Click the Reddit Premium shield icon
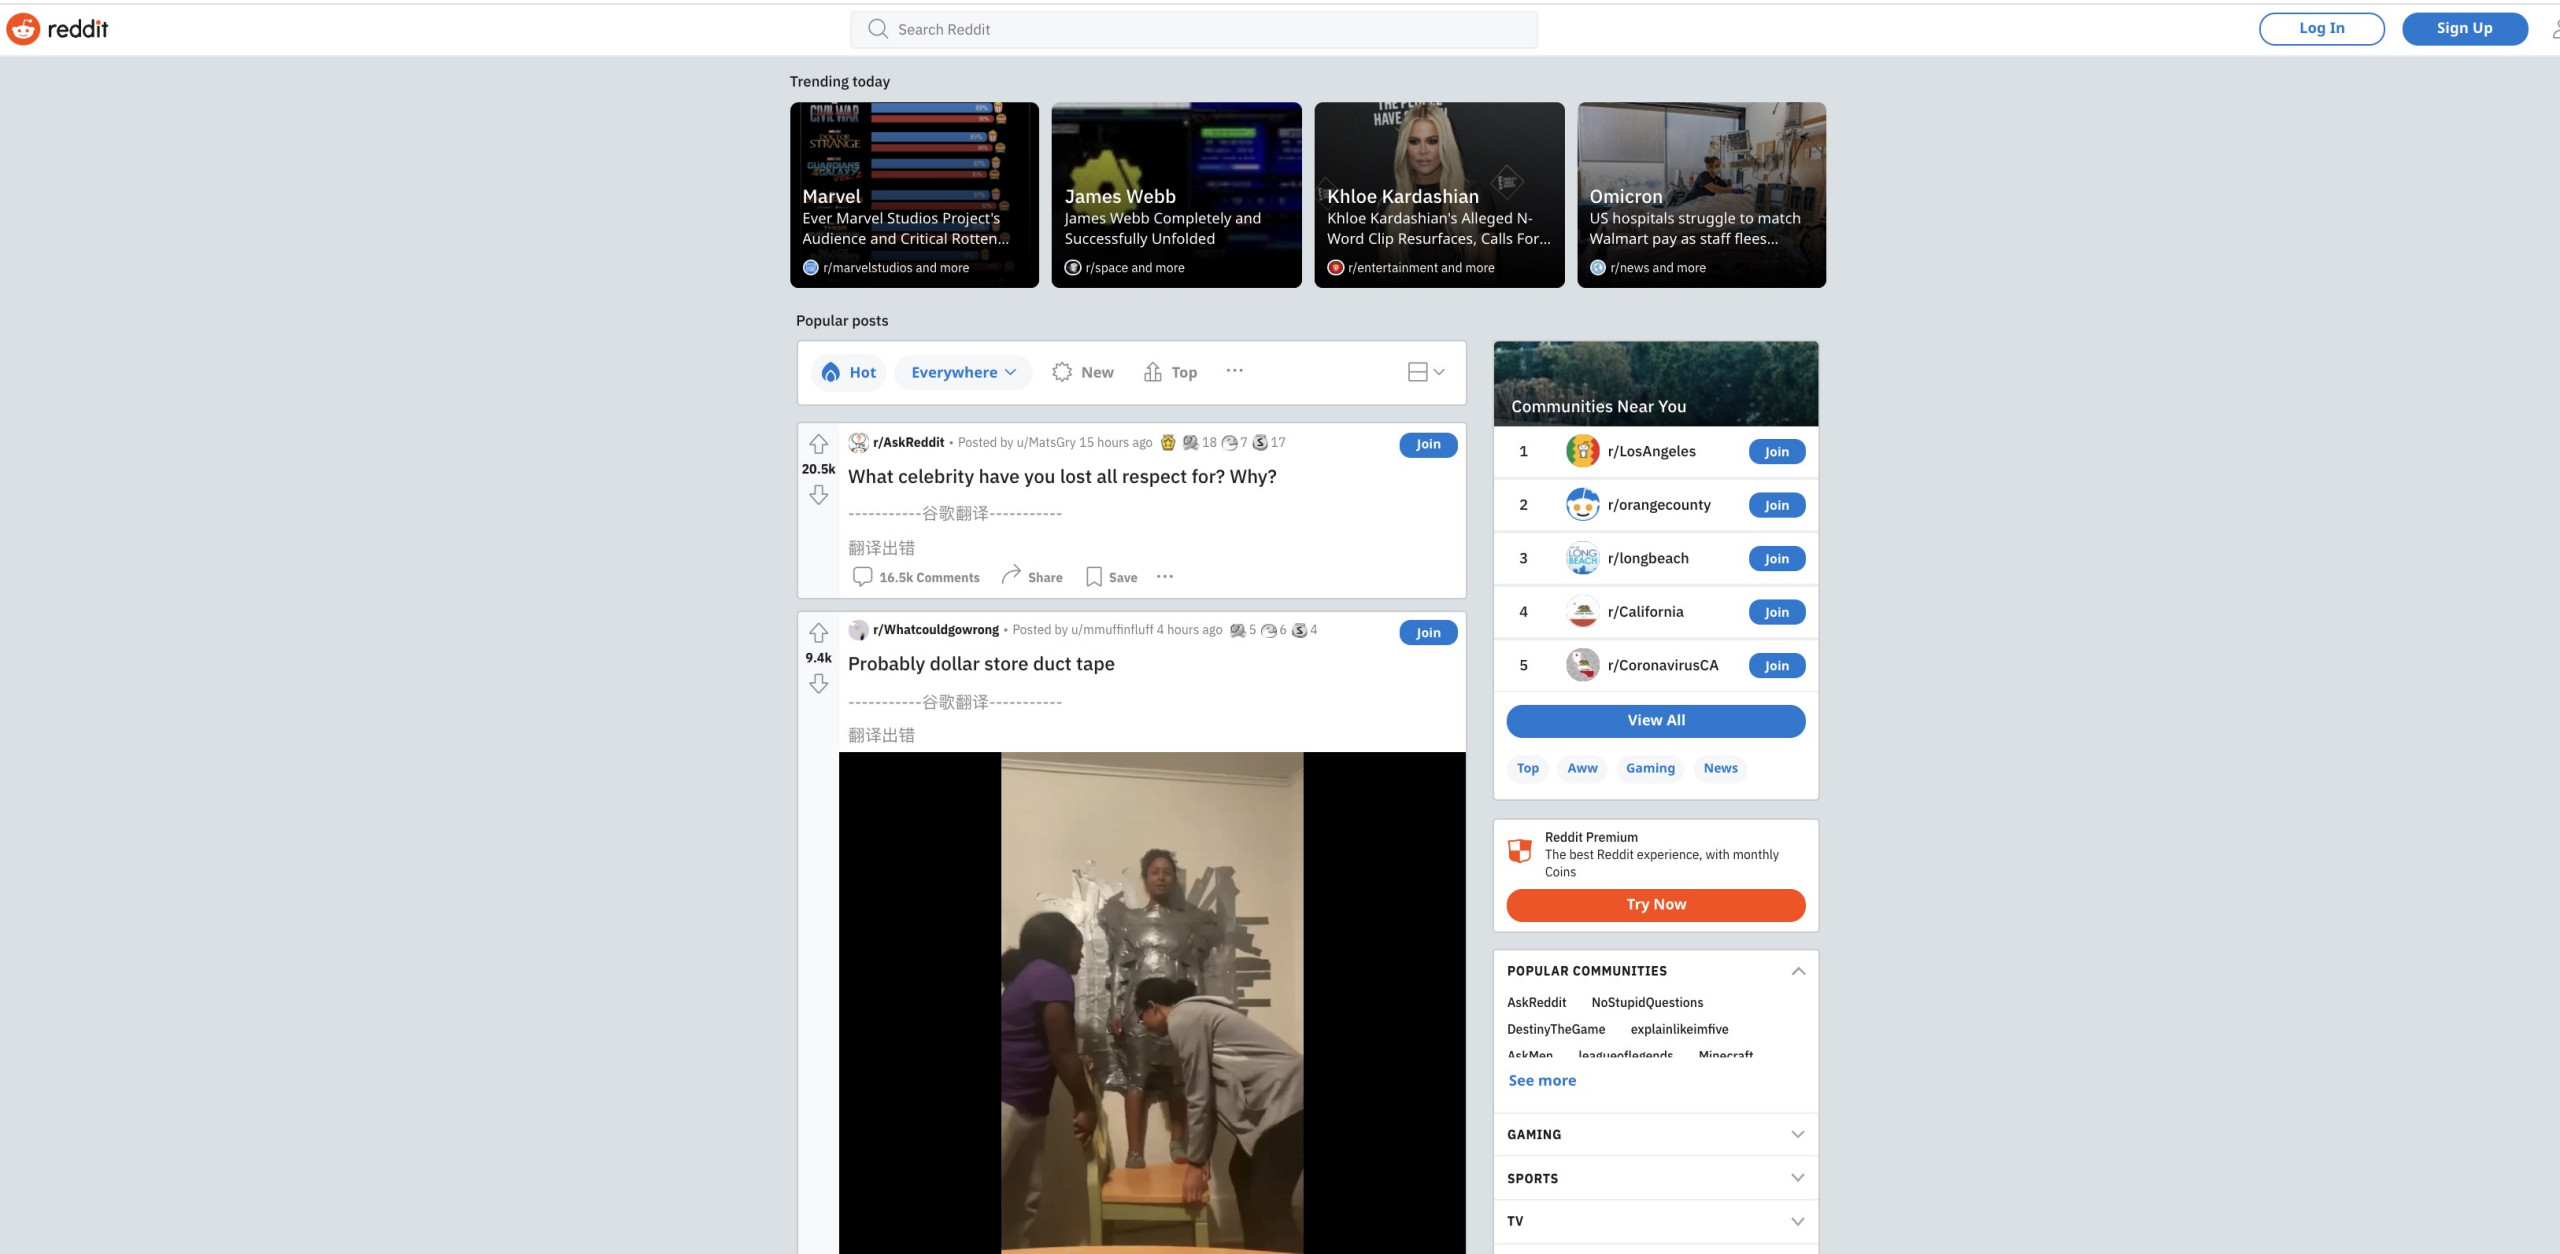The width and height of the screenshot is (2560, 1254). point(1520,851)
